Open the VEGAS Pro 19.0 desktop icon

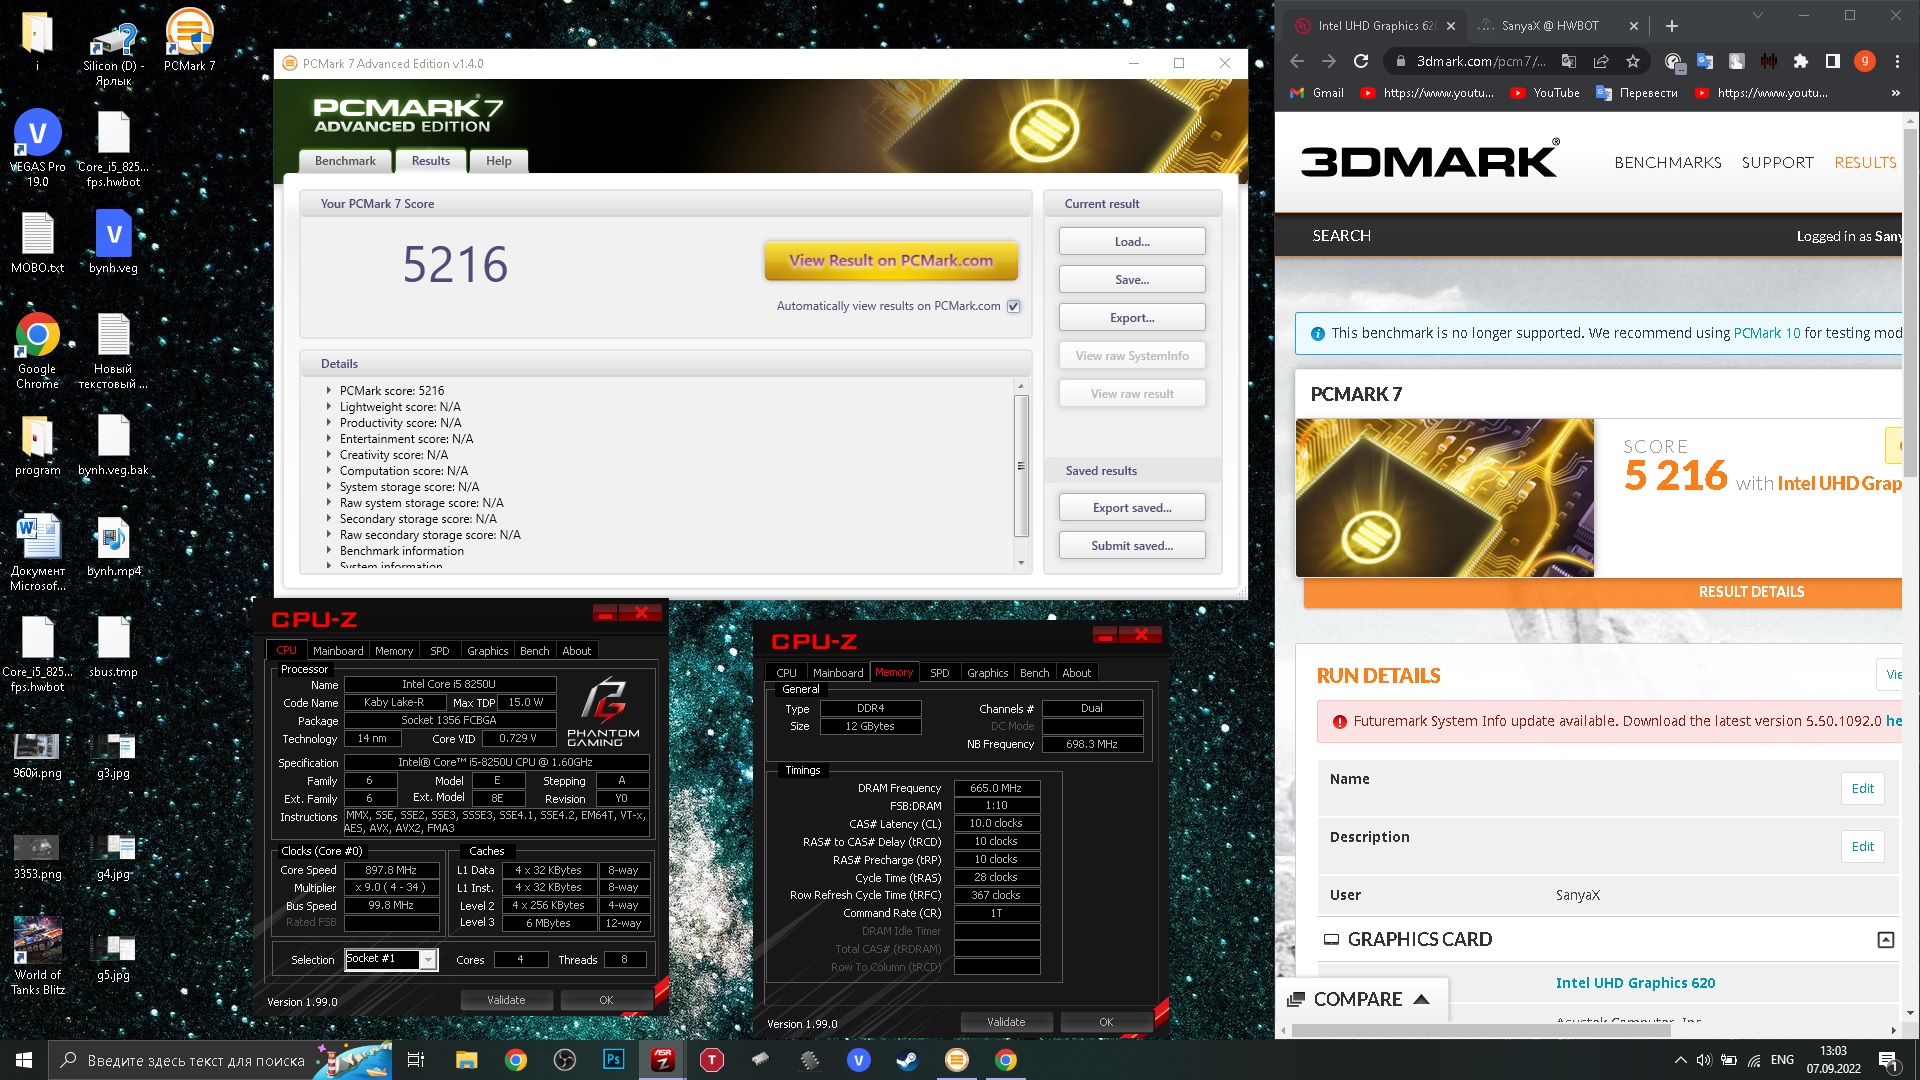(37, 148)
